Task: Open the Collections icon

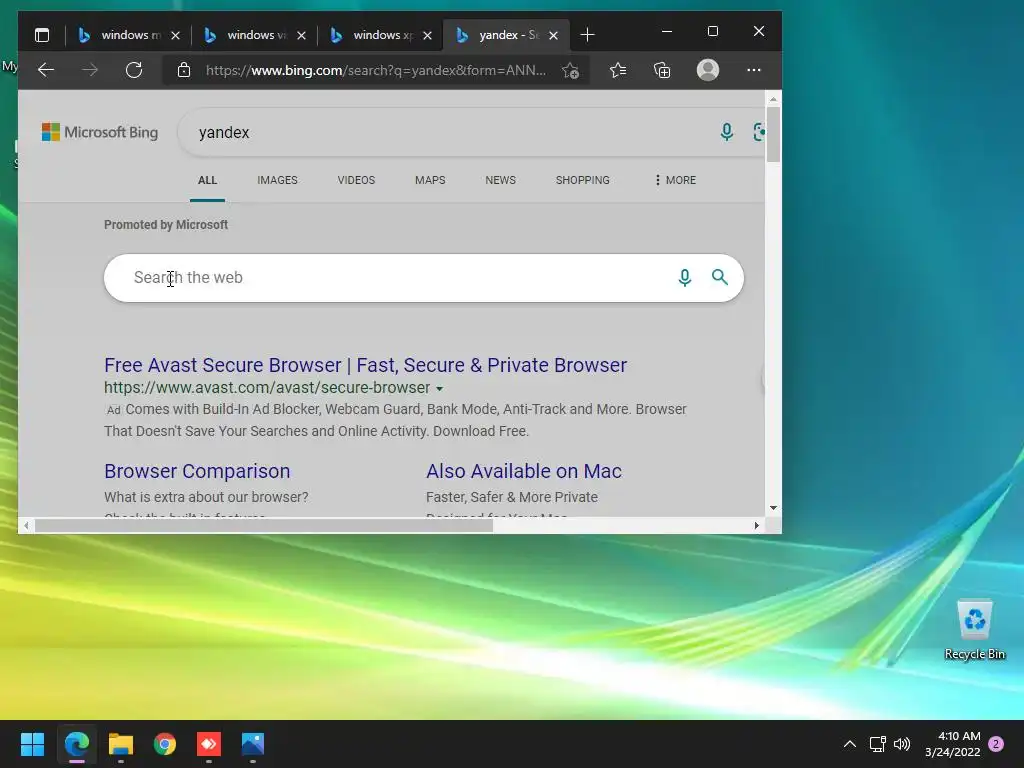Action: [662, 70]
